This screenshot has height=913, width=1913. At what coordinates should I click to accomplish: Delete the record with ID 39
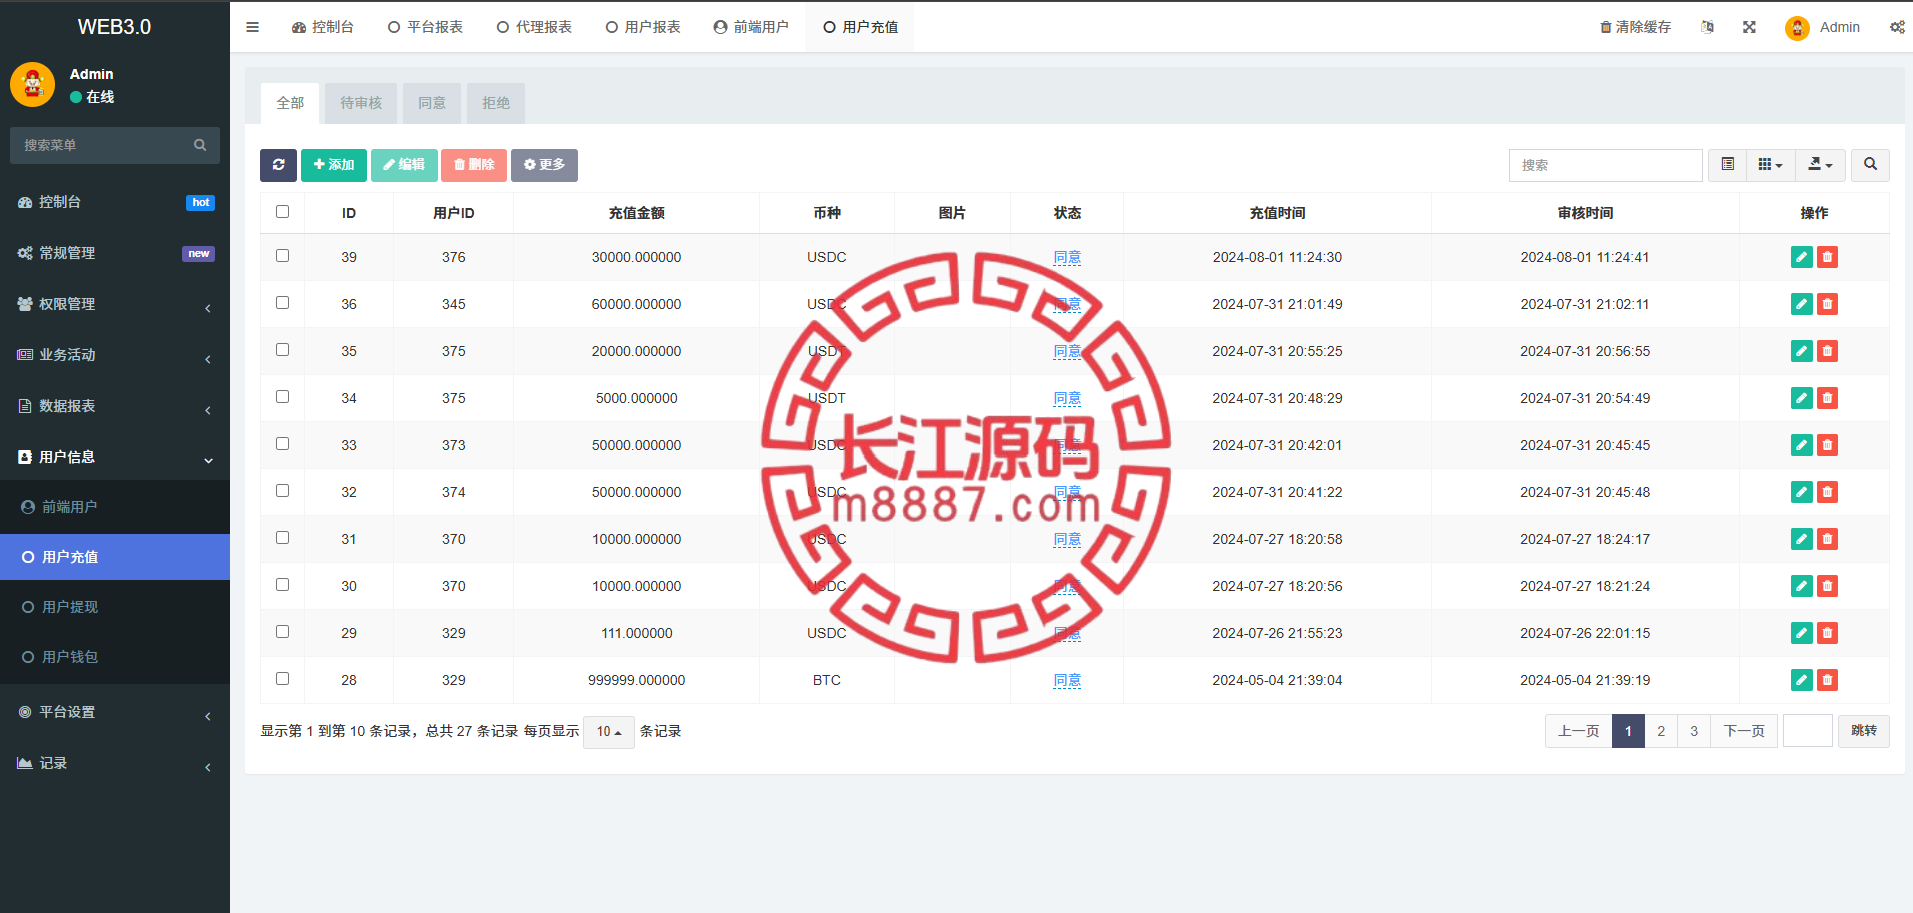point(1827,257)
